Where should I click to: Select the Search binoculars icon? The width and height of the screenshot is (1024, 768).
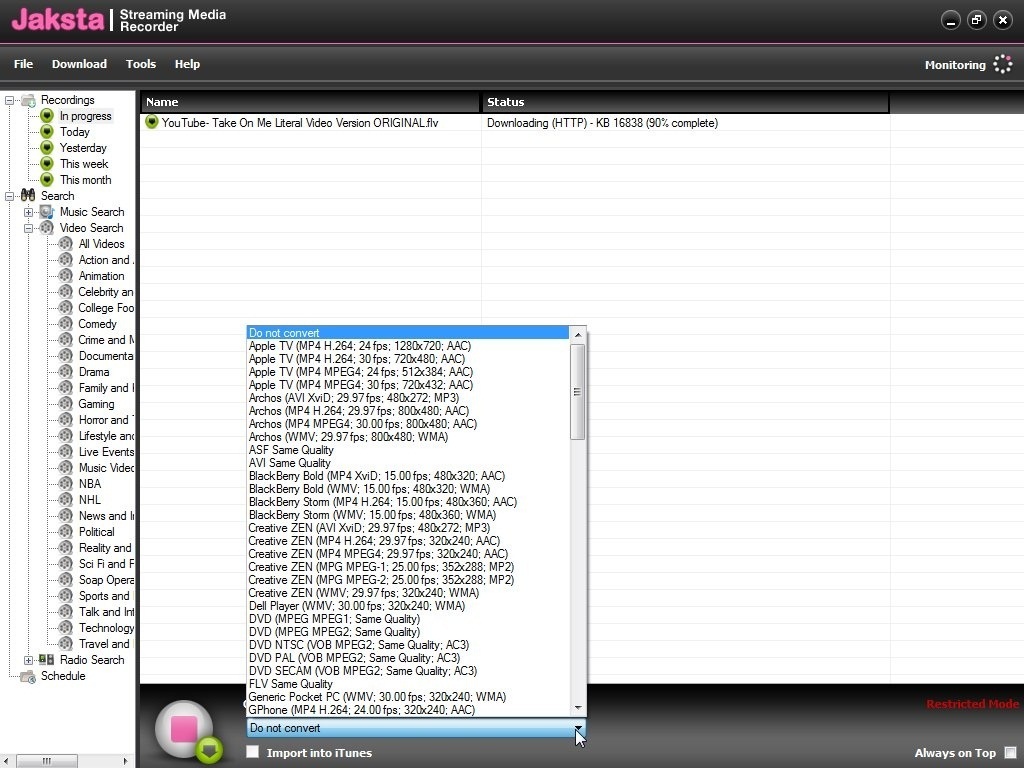point(27,195)
